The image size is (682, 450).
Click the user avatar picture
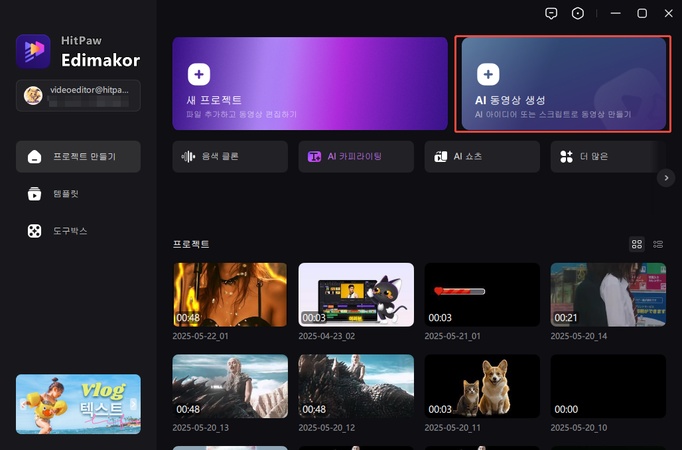[32, 95]
